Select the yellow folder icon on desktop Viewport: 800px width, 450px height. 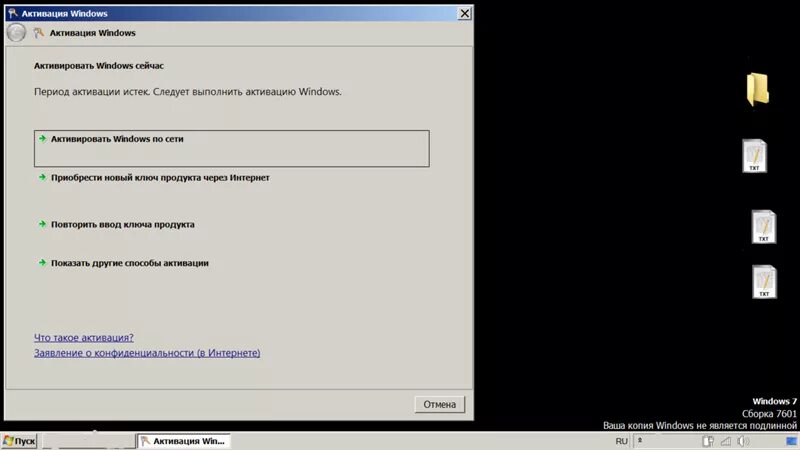click(x=758, y=89)
